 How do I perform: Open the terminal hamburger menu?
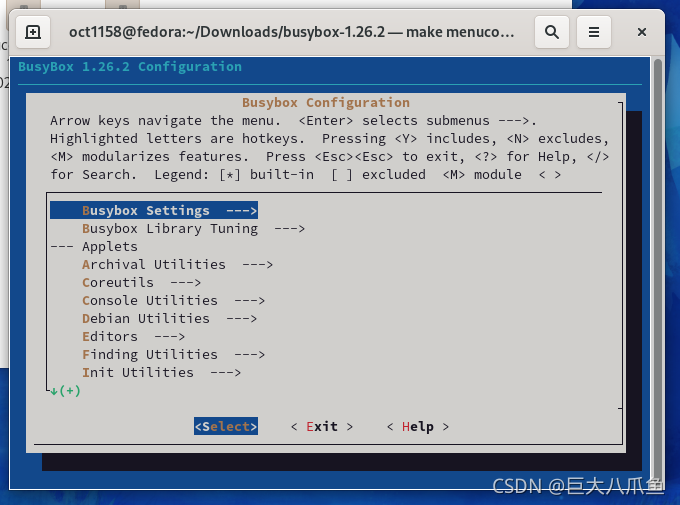click(594, 32)
